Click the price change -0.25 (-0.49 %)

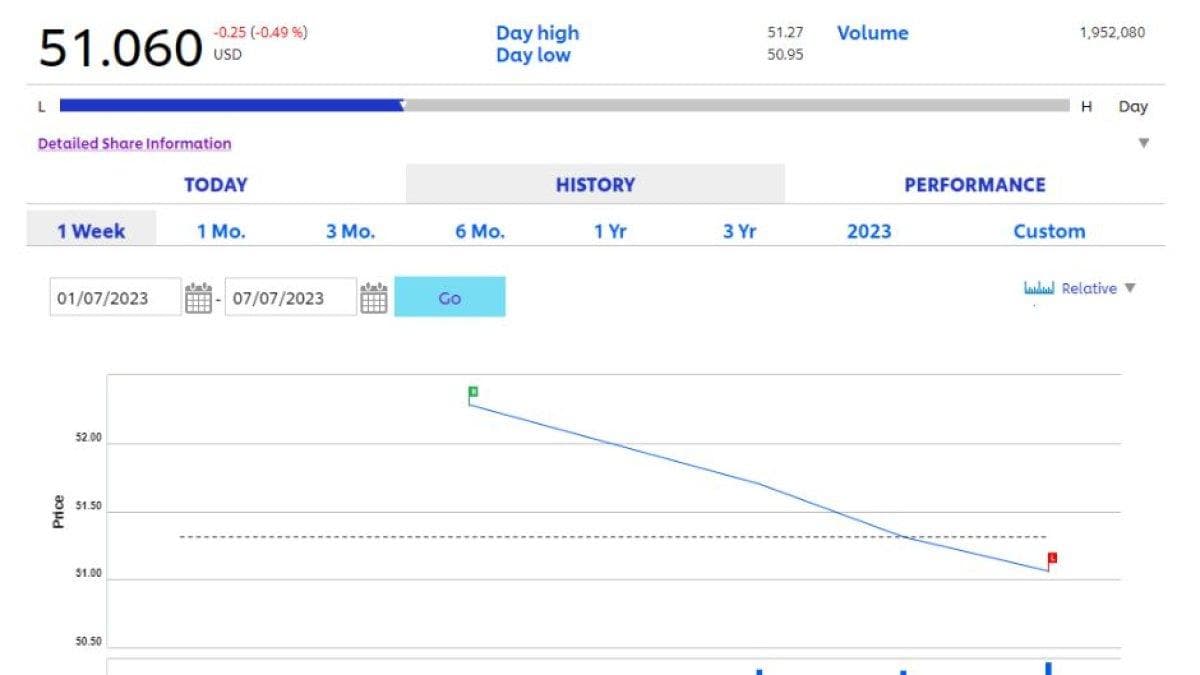click(260, 32)
